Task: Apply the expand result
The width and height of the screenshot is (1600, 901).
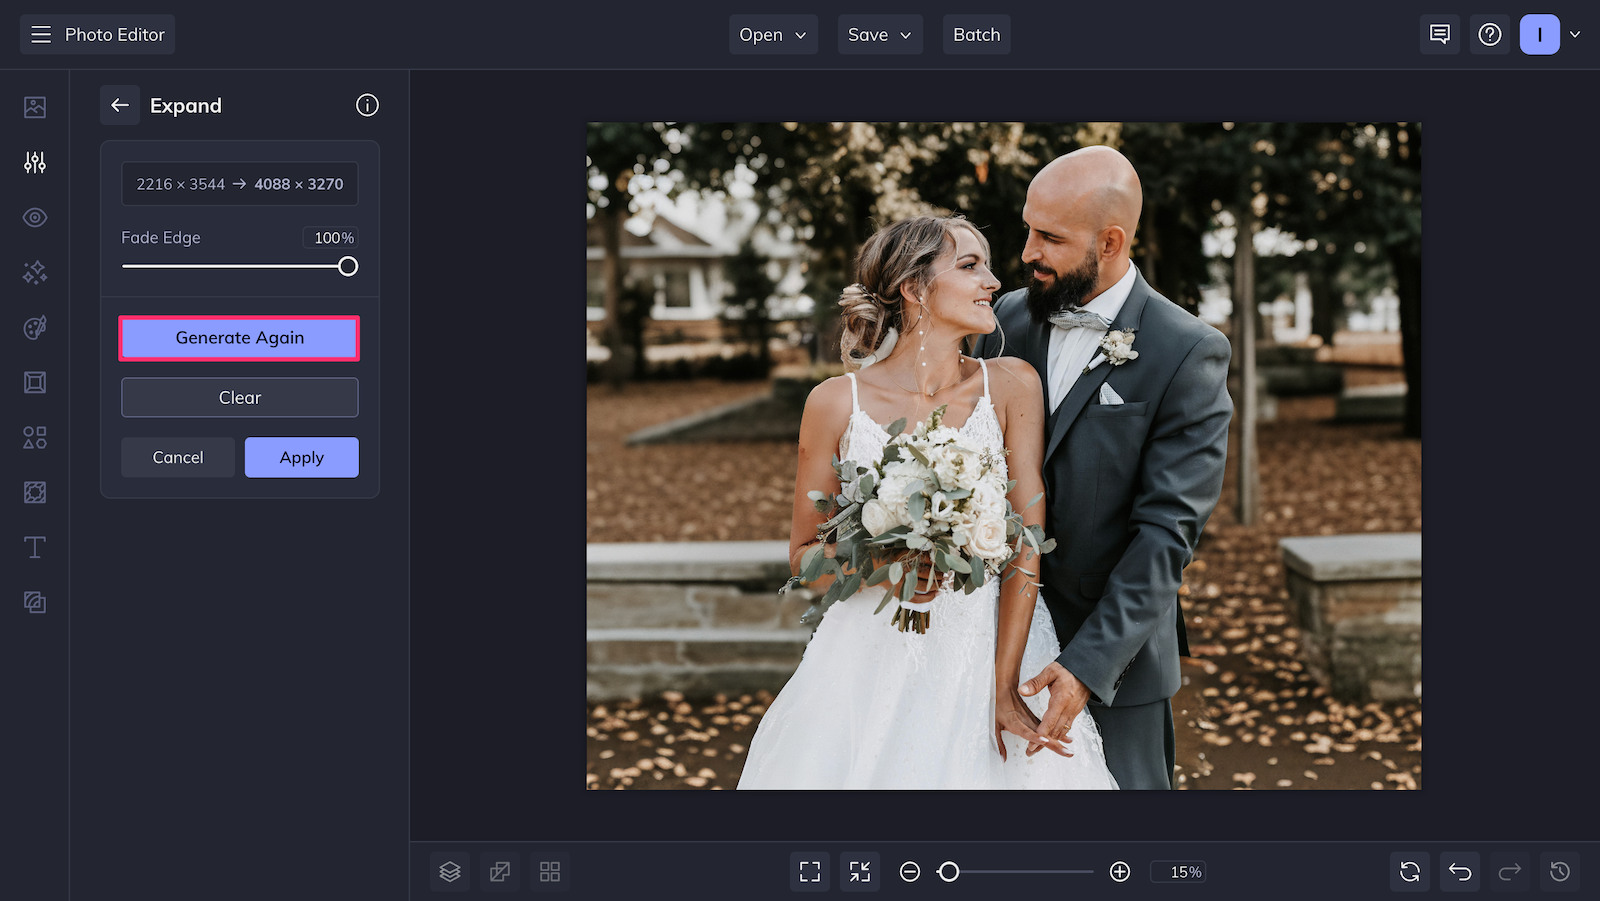Action: coord(301,457)
